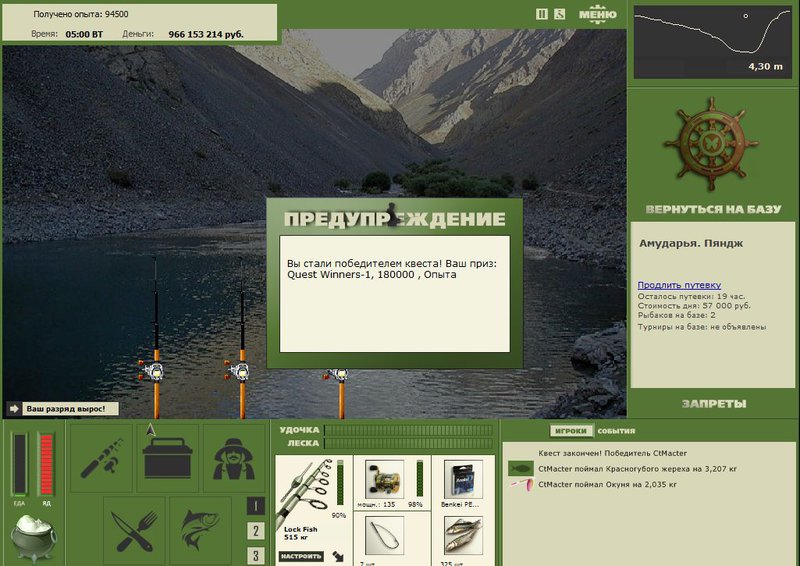Open the МЕНЮ menu
800x566 pixels.
[x=597, y=14]
